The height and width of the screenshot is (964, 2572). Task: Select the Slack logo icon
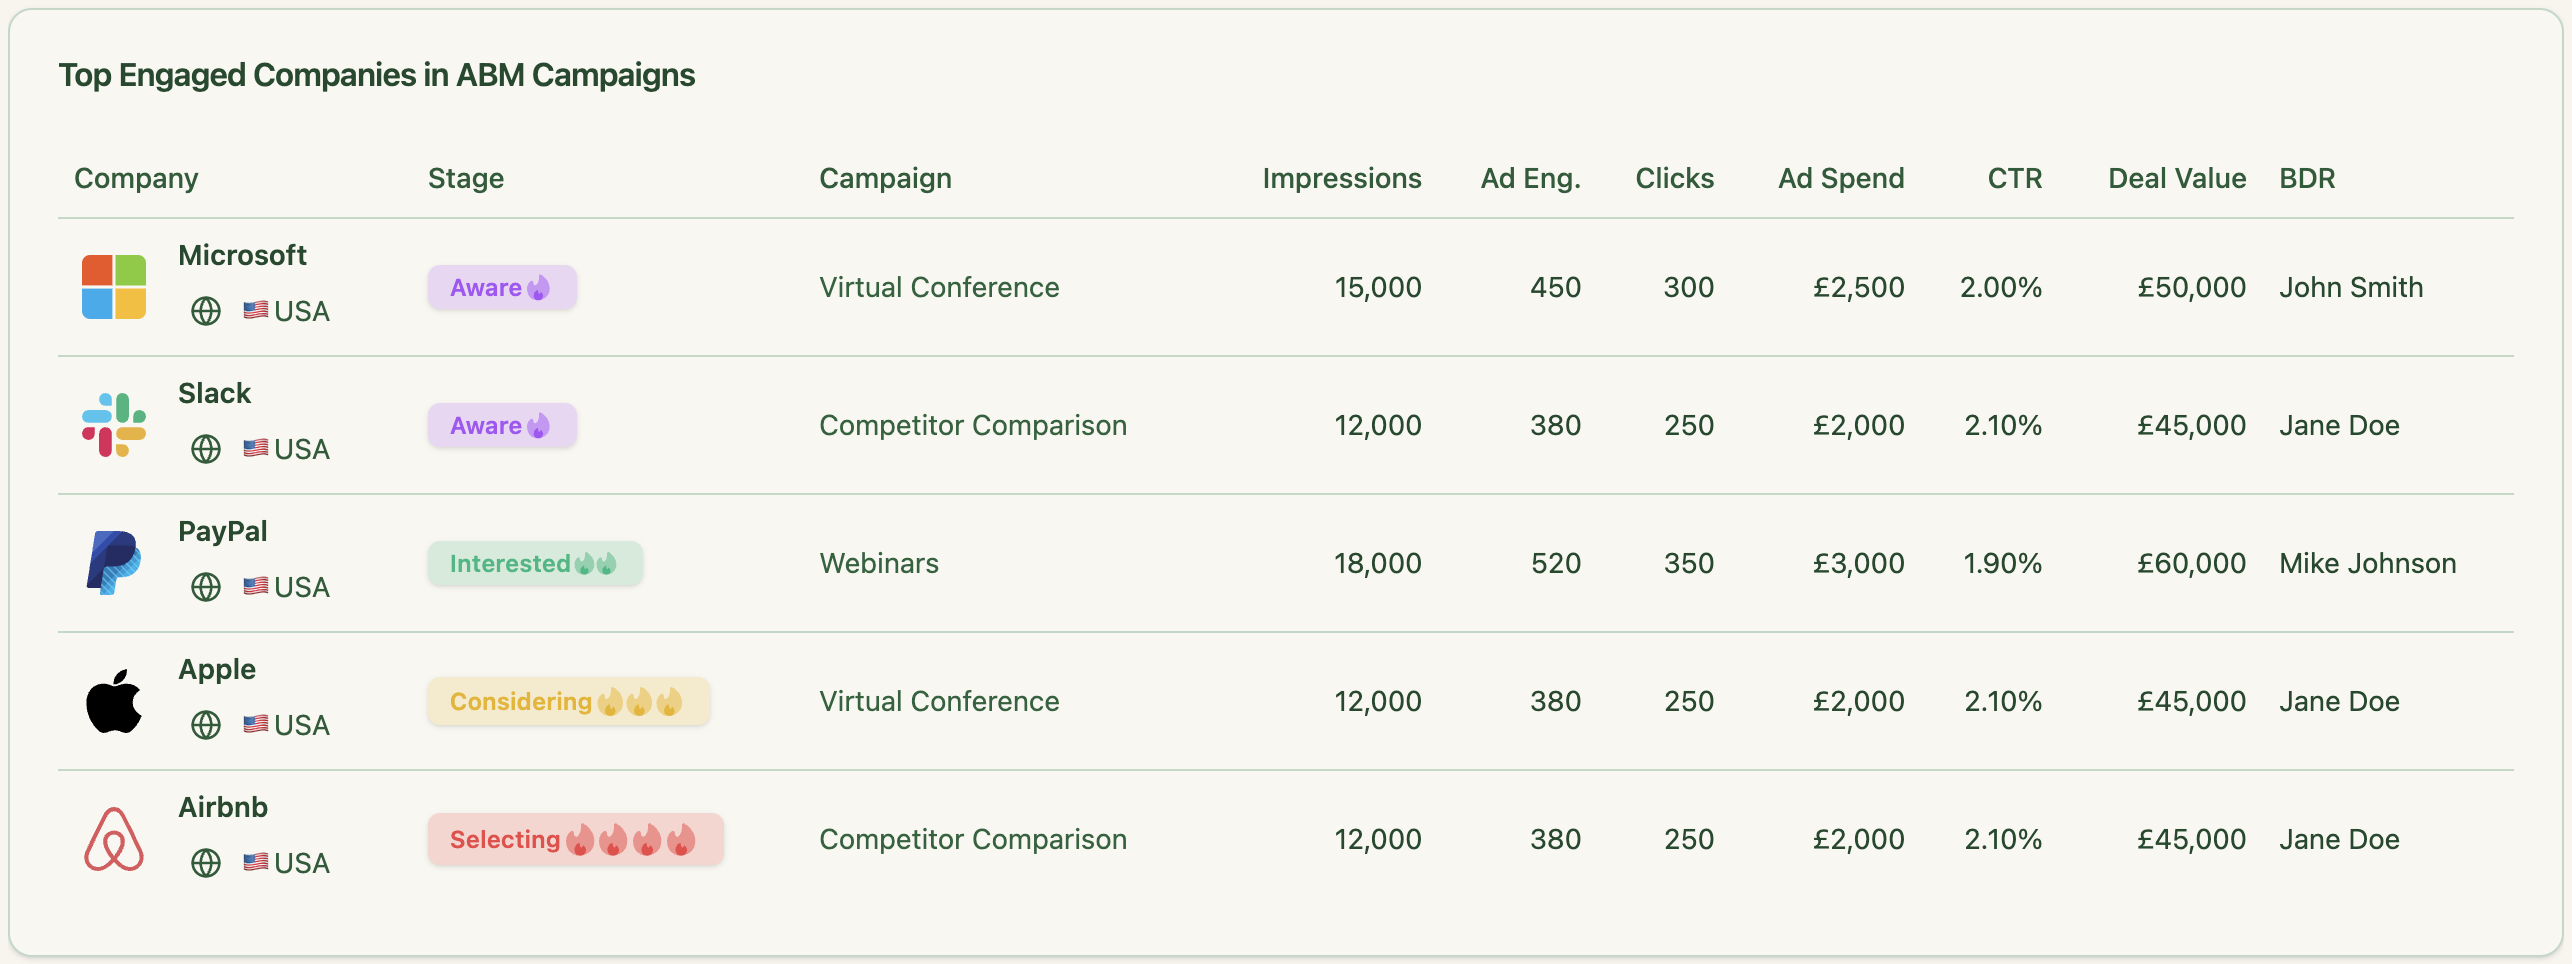pos(114,425)
